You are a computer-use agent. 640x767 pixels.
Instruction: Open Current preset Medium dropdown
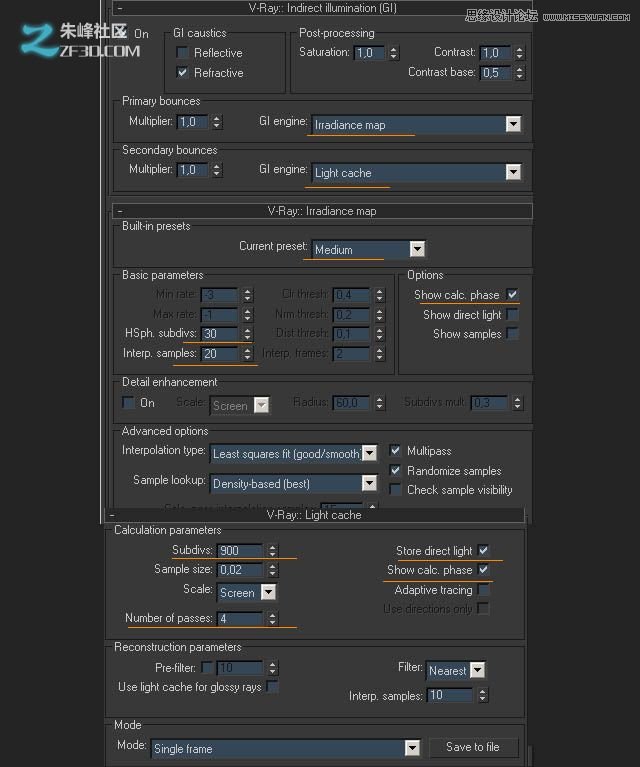417,249
